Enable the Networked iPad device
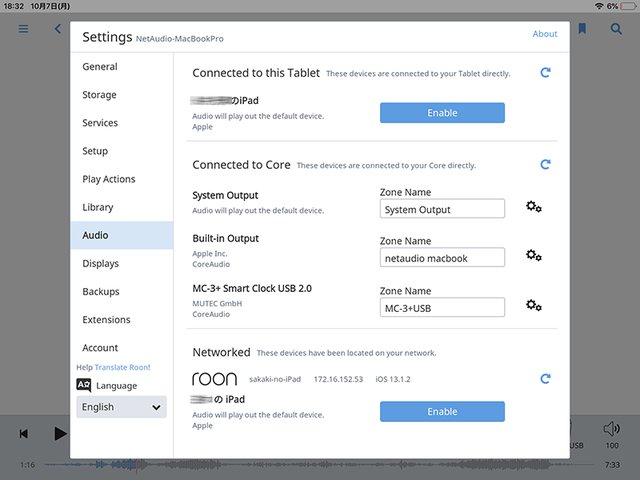Viewport: 640px width, 480px height. 442,411
